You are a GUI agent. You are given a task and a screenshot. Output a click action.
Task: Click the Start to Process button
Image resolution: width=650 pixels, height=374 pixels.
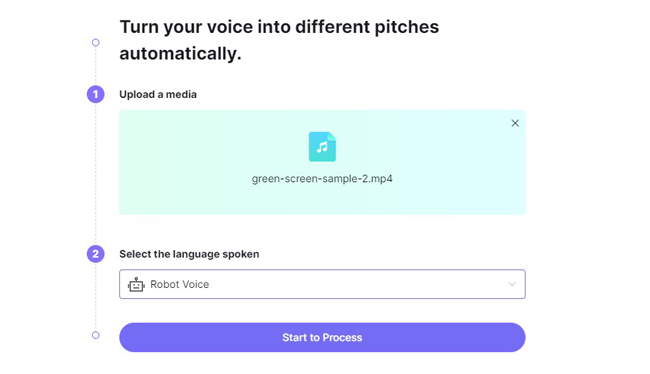pyautogui.click(x=322, y=338)
